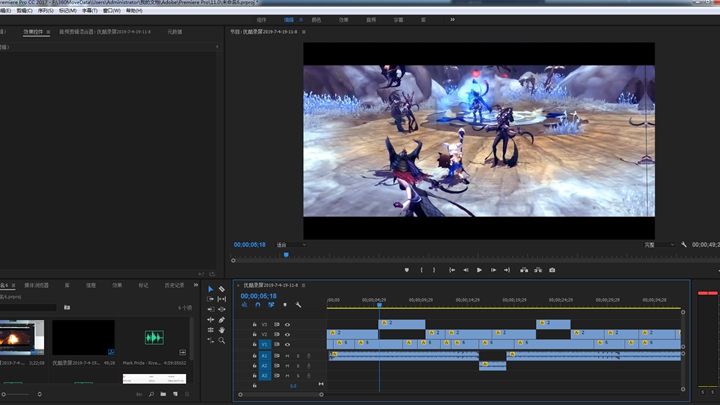Click the Mark Out bracket button
The width and height of the screenshot is (720, 405).
(434, 270)
